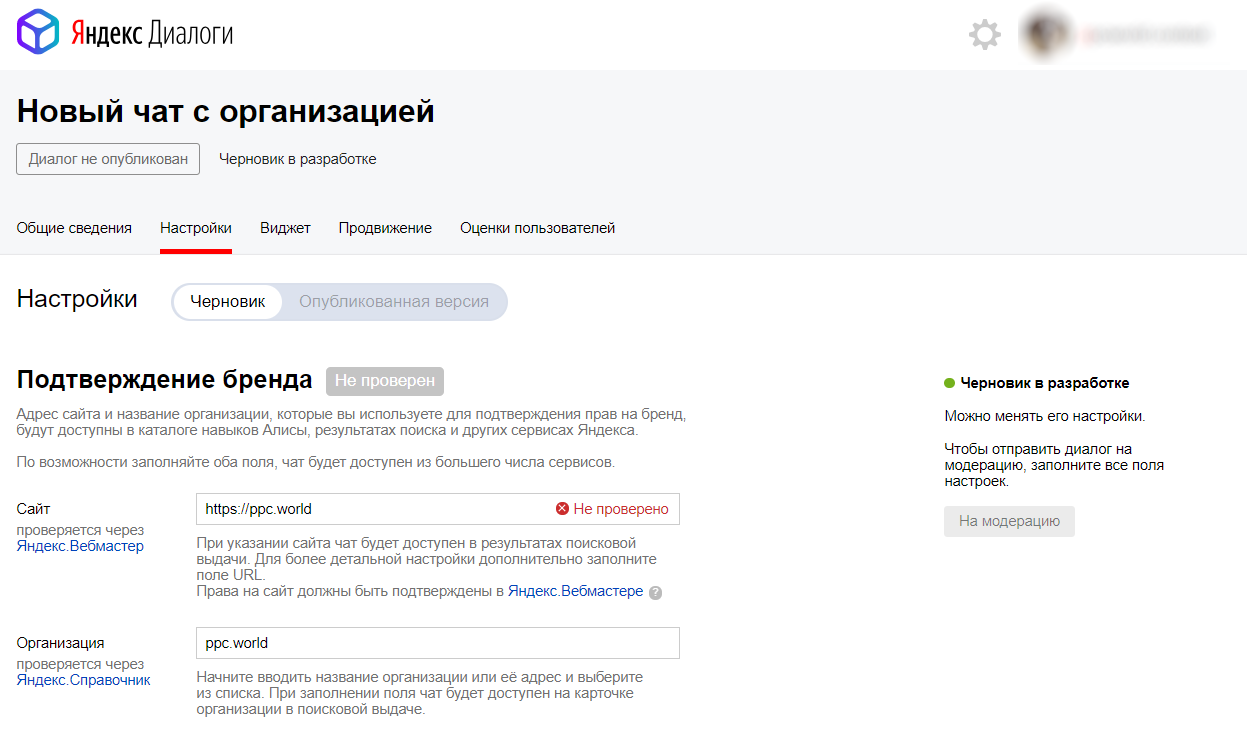This screenshot has width=1247, height=734.
Task: Open the 'Оценки пользователей' tab
Action: click(x=537, y=228)
